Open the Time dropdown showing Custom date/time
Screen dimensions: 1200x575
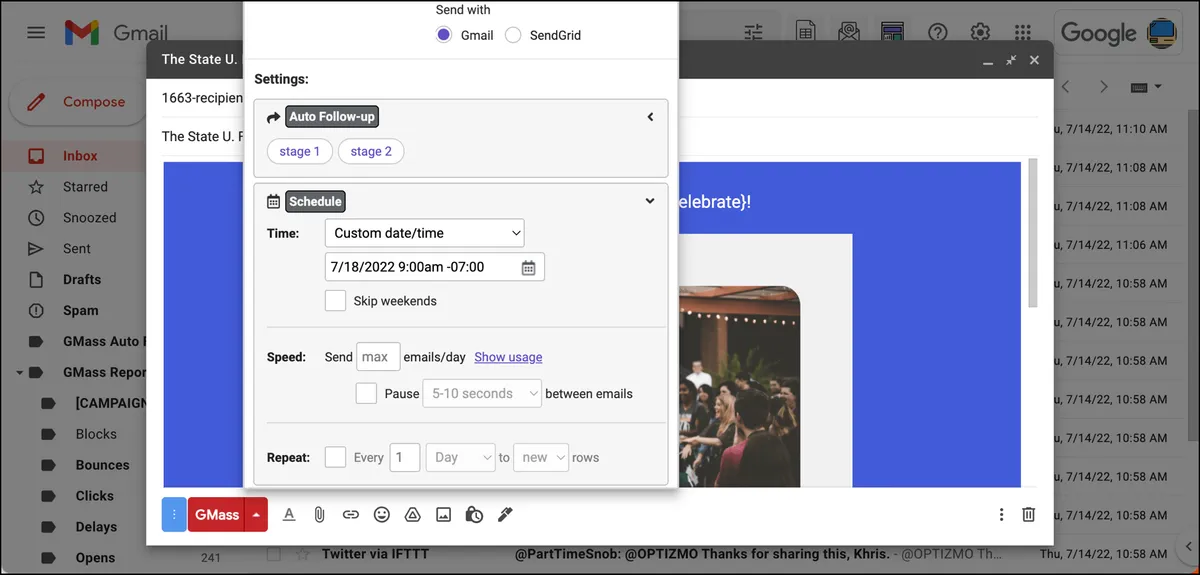click(425, 233)
